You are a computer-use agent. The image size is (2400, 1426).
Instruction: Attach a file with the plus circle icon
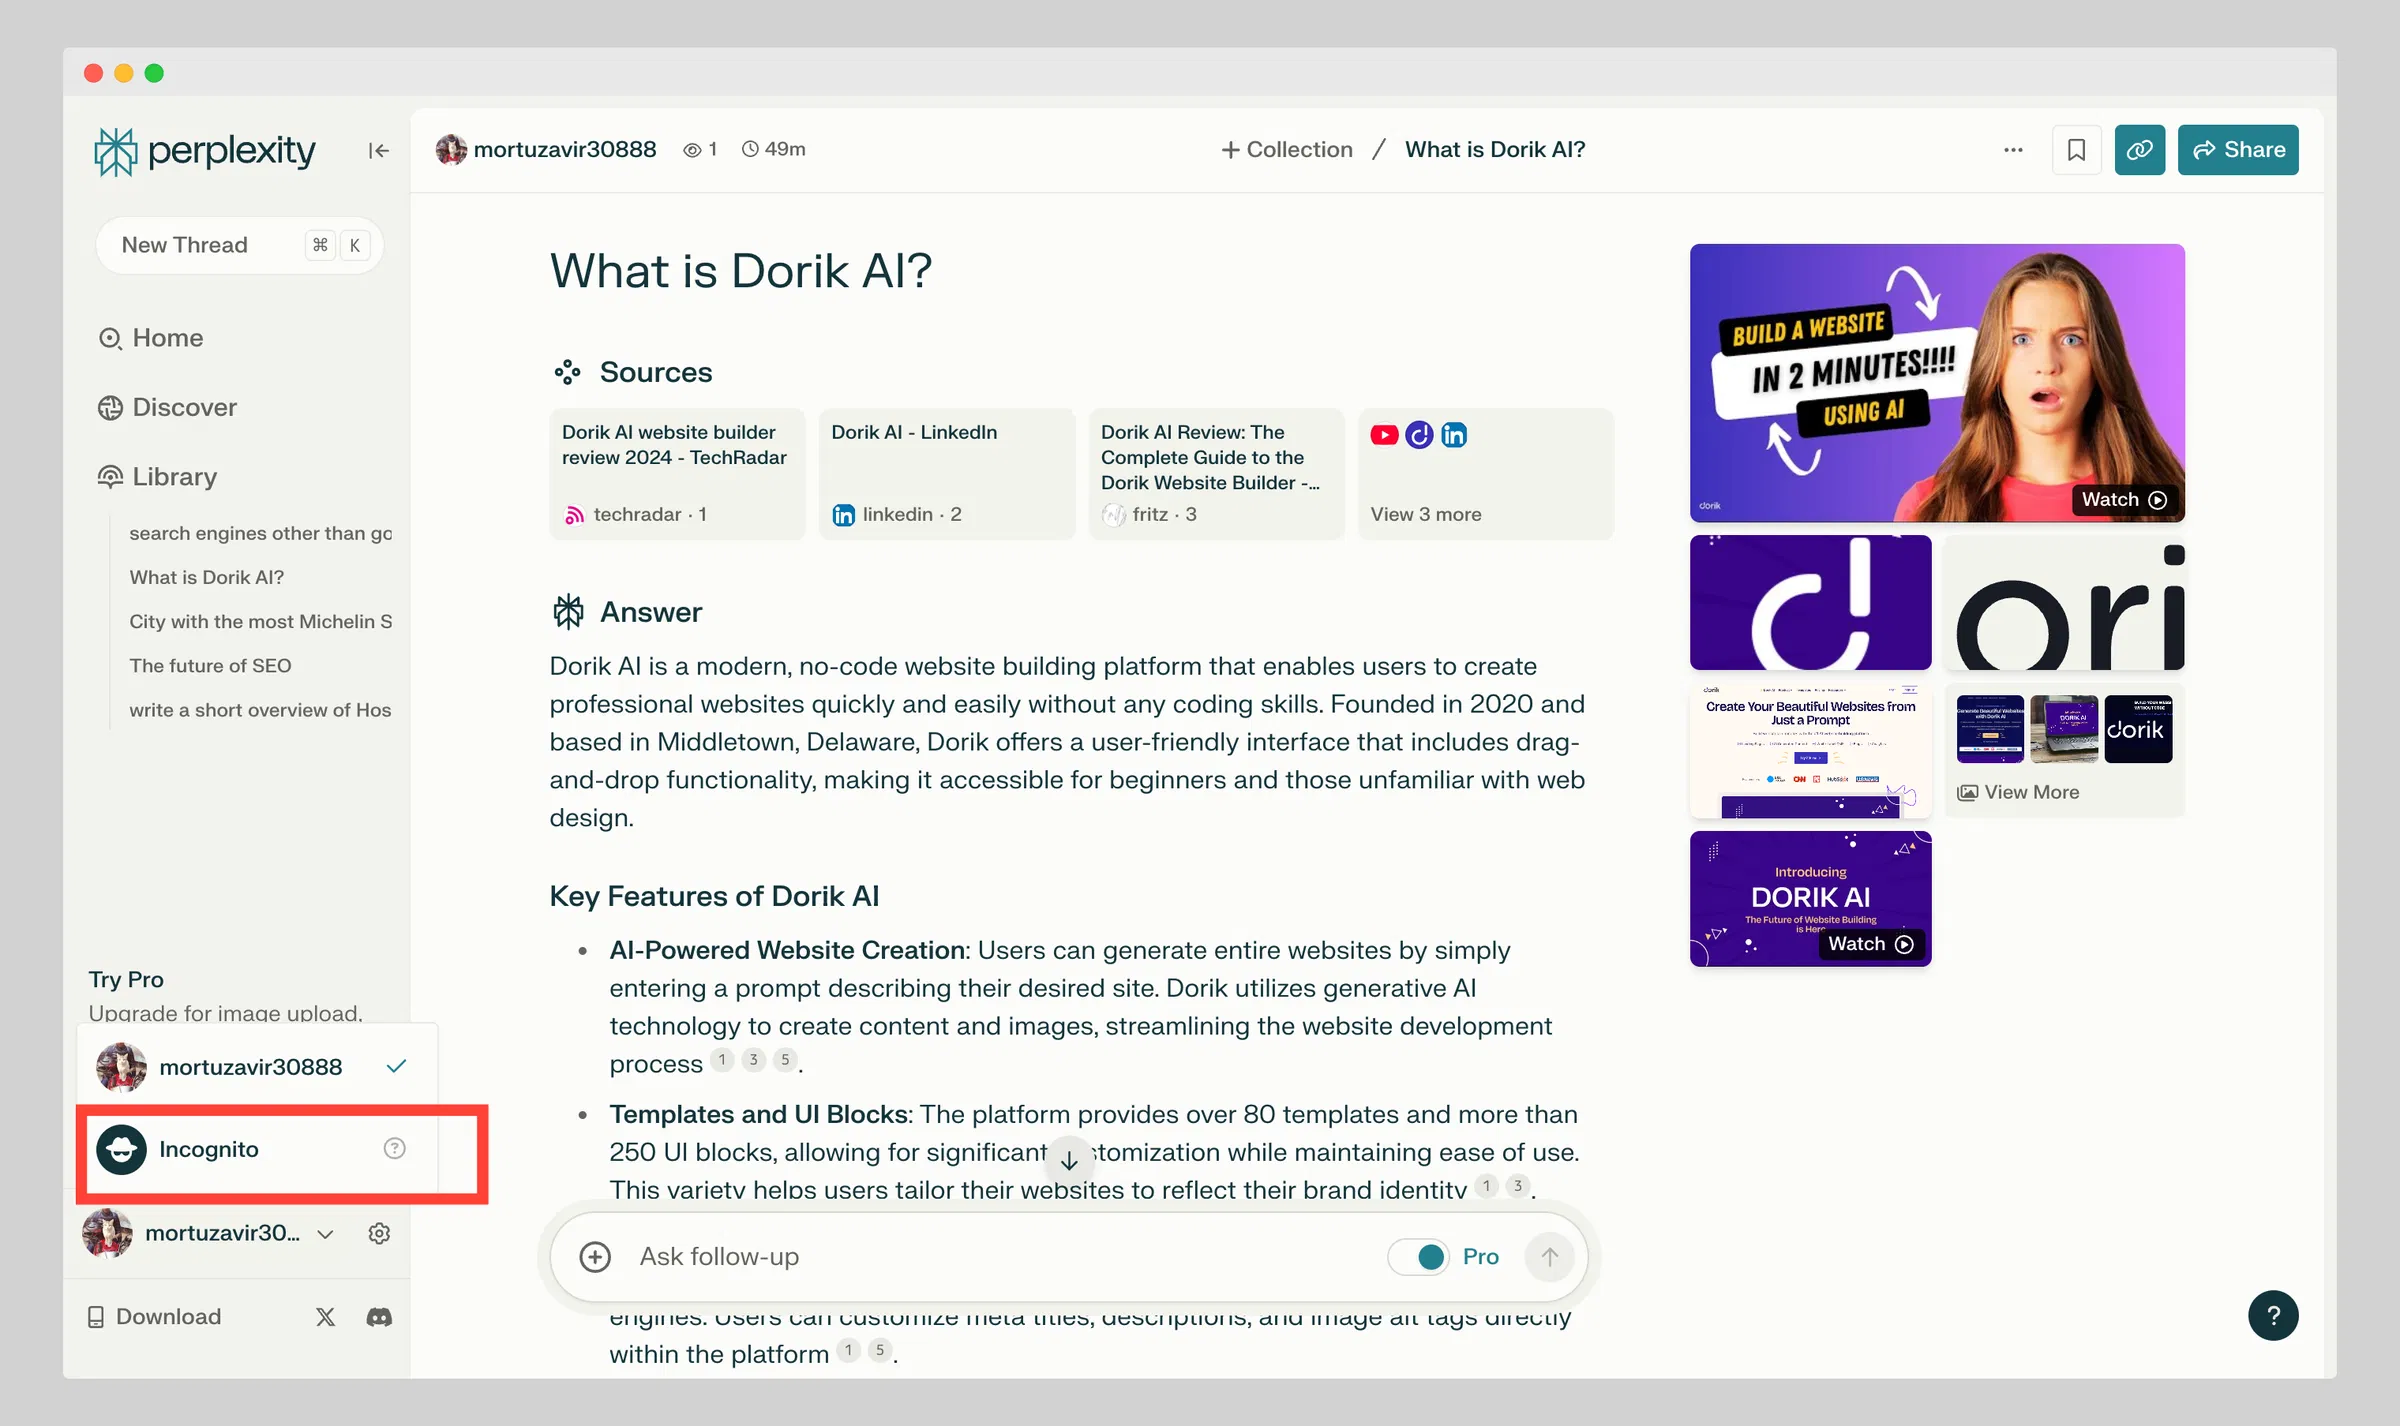click(595, 1257)
